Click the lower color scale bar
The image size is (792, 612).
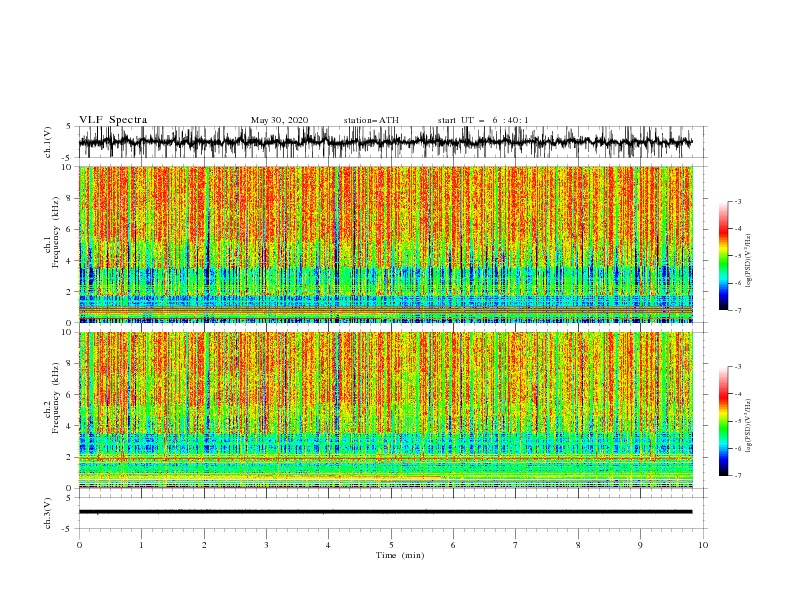point(723,421)
